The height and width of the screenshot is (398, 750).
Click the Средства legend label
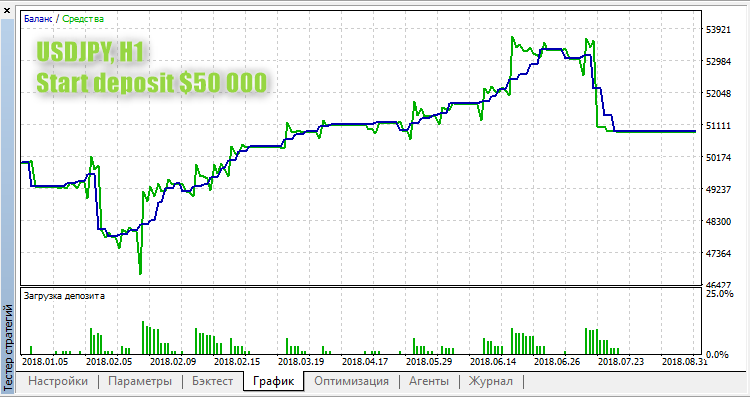(83, 19)
